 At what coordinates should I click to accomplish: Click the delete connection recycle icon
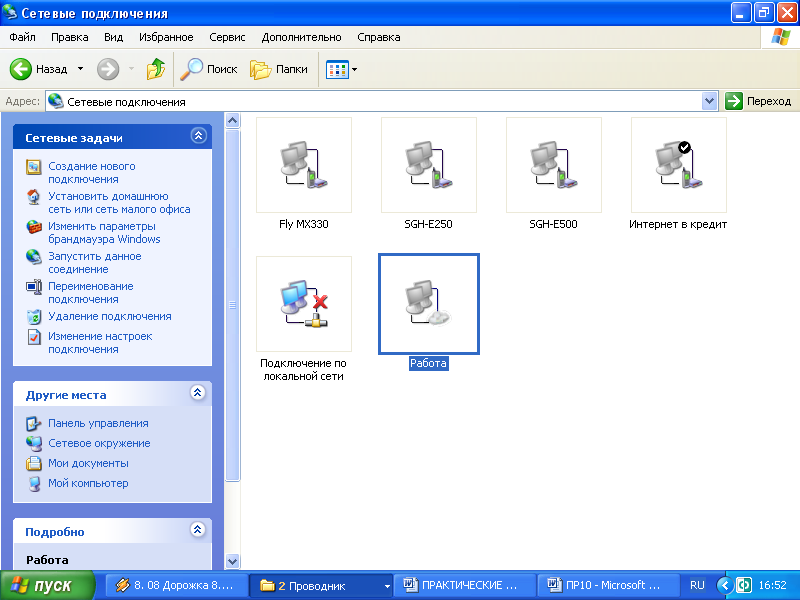pyautogui.click(x=34, y=317)
